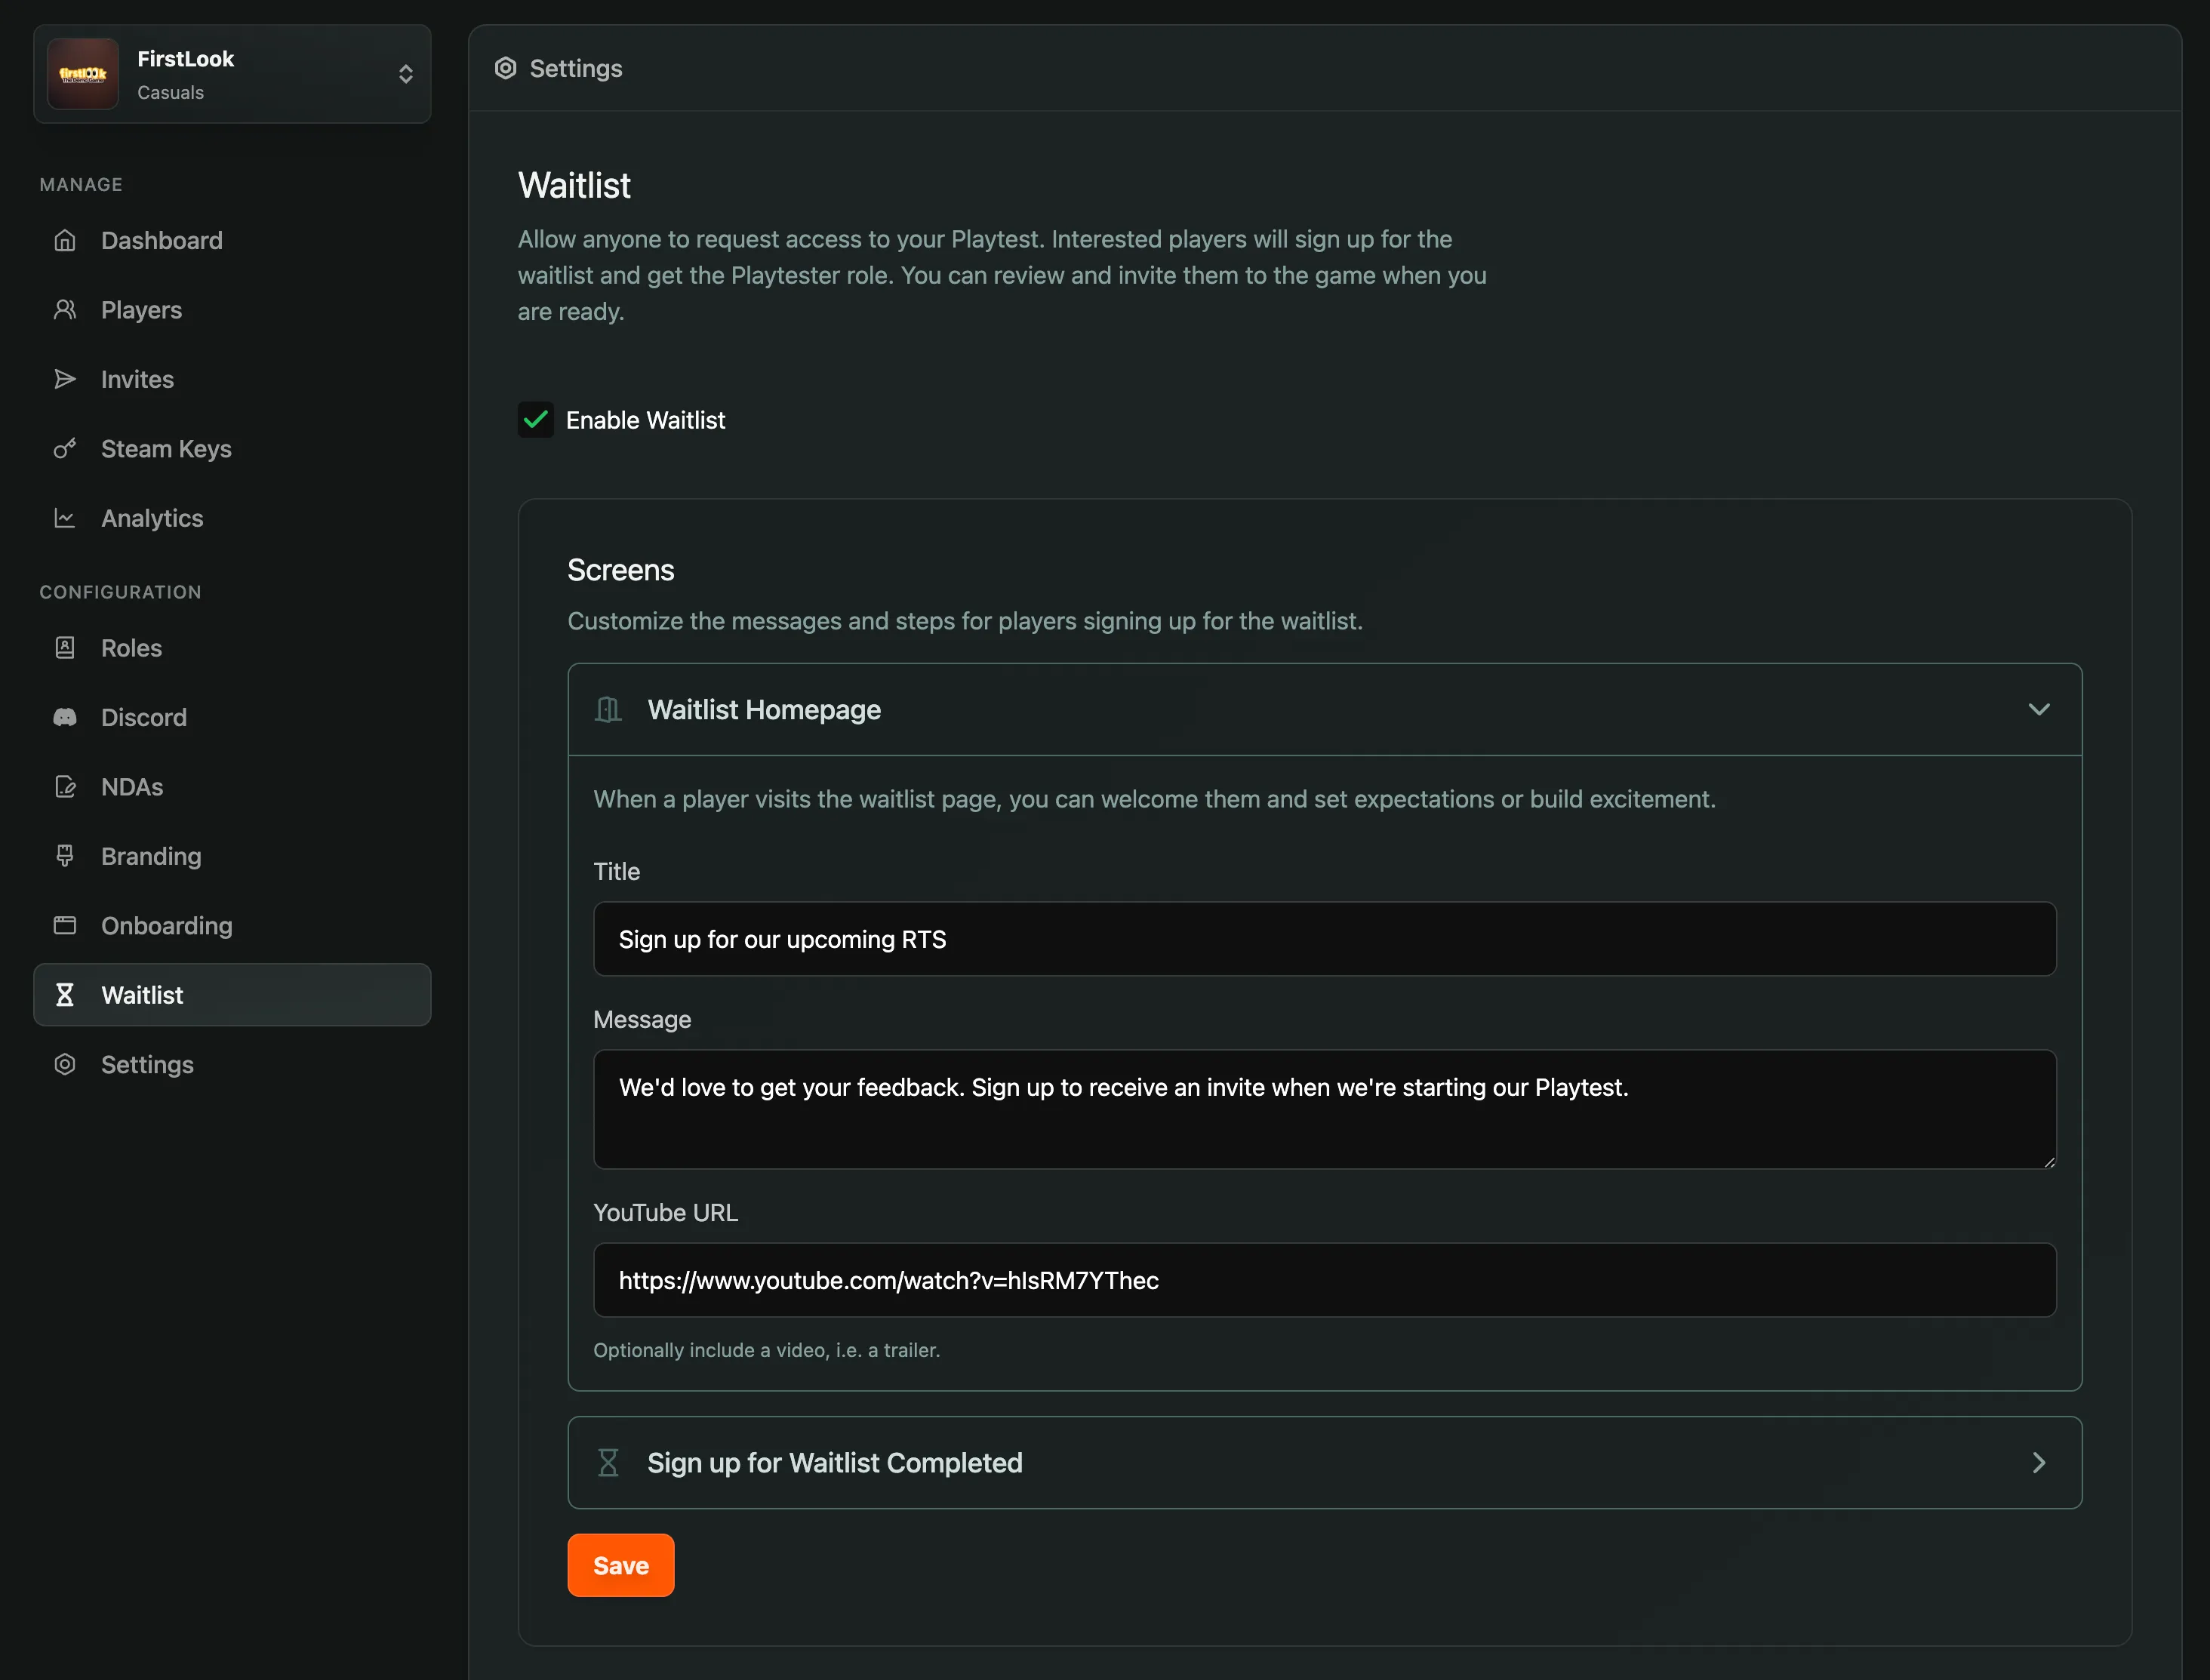Open Invites using the send icon
The width and height of the screenshot is (2210, 1680).
pyautogui.click(x=65, y=379)
